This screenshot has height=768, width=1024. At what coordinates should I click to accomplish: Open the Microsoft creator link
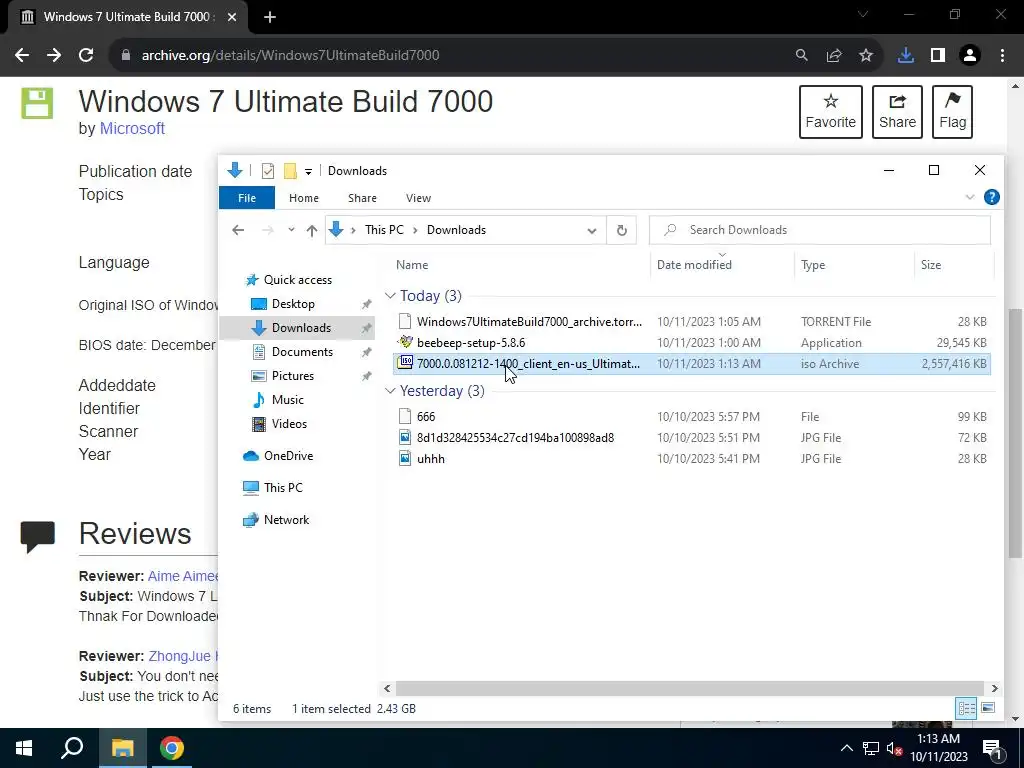click(x=132, y=129)
